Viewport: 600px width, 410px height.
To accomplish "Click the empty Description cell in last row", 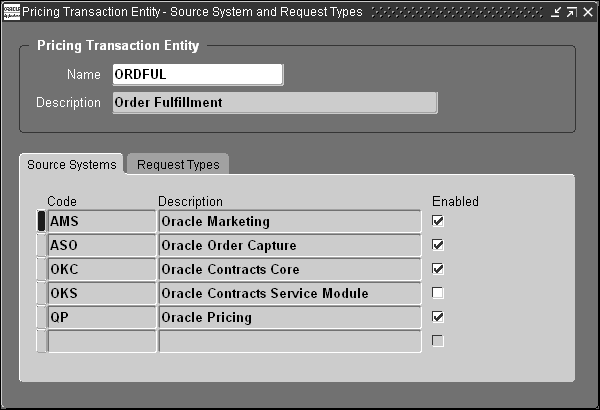I will [x=290, y=341].
